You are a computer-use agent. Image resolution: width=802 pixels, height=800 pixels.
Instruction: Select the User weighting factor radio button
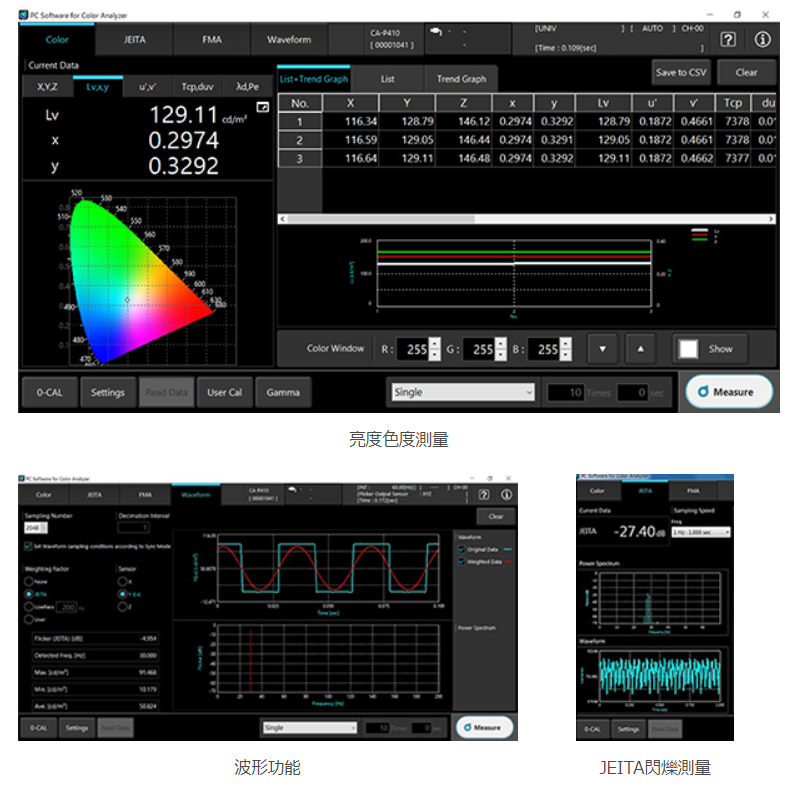point(29,619)
